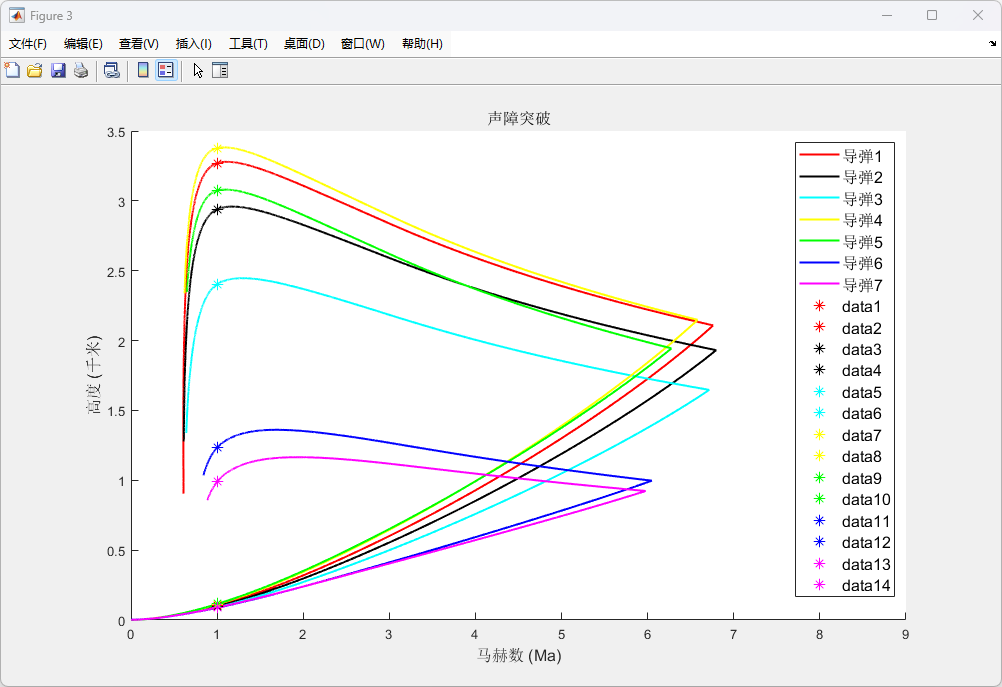Save the figure using the floppy disk icon
This screenshot has height=687, width=1002.
(58, 70)
